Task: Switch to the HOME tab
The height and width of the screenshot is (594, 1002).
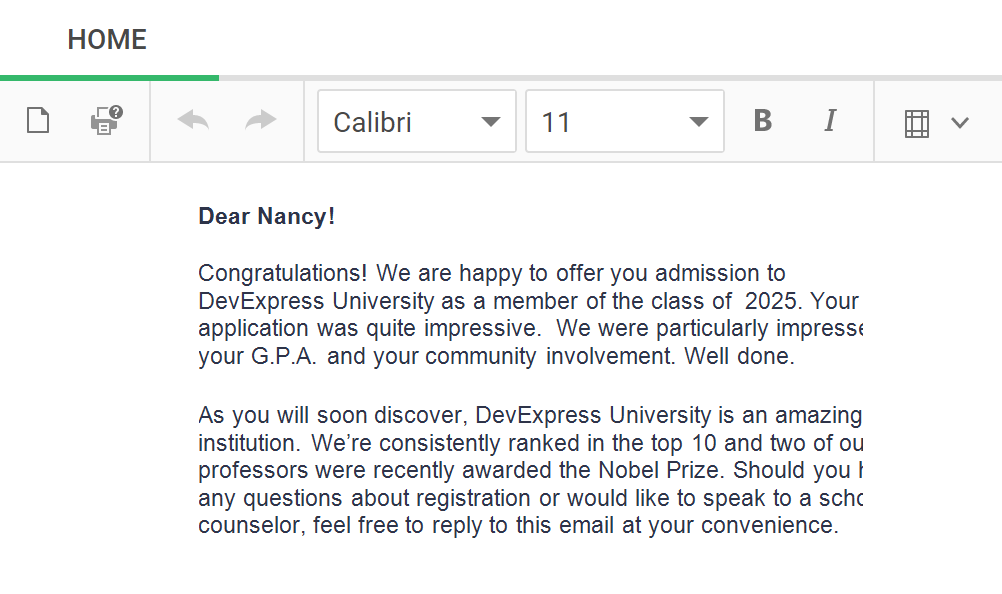Action: point(107,40)
